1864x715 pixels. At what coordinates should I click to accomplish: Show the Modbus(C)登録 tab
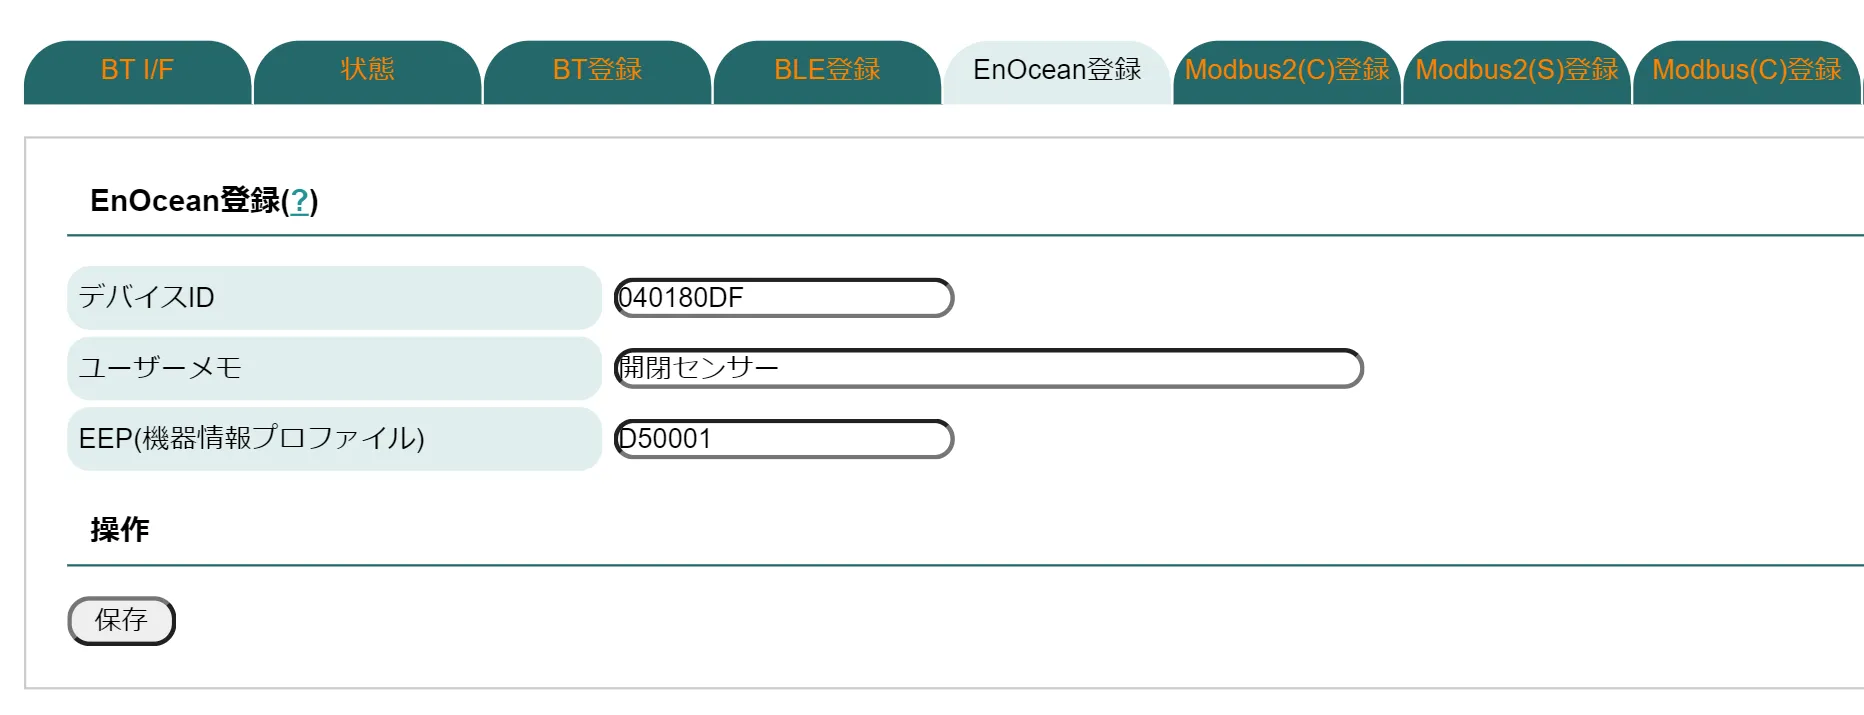[1746, 70]
